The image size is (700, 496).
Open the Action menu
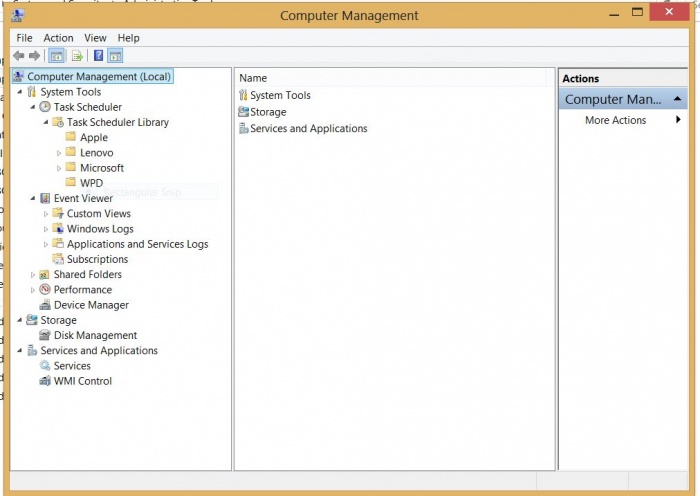[x=58, y=38]
